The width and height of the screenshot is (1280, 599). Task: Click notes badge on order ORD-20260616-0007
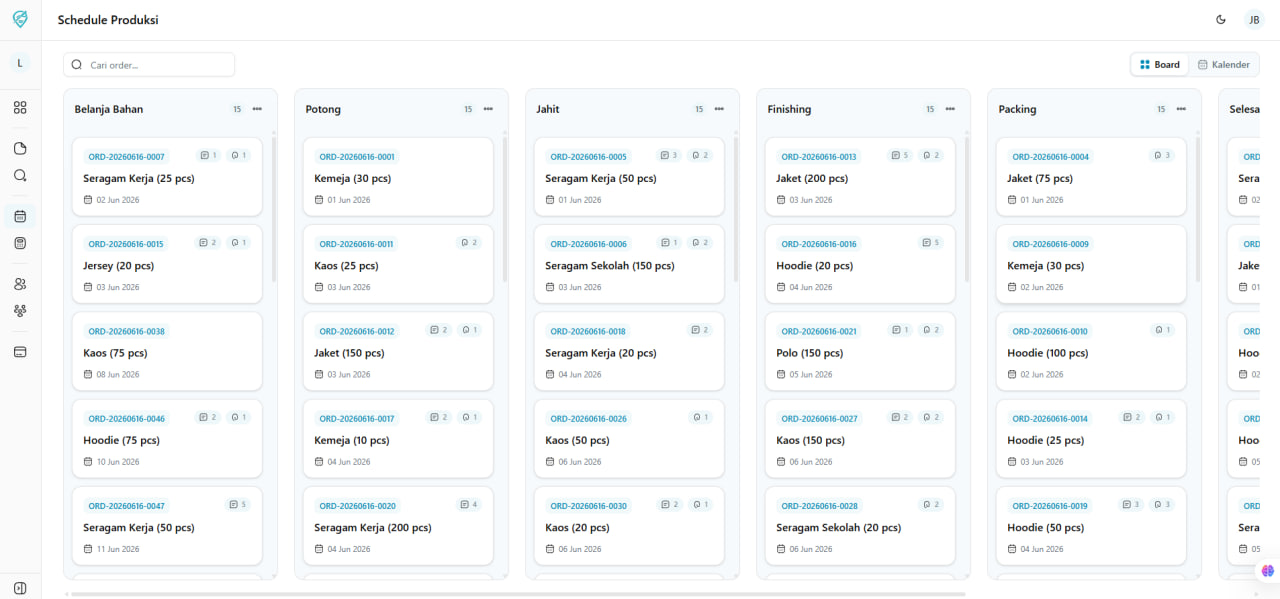[x=209, y=156]
